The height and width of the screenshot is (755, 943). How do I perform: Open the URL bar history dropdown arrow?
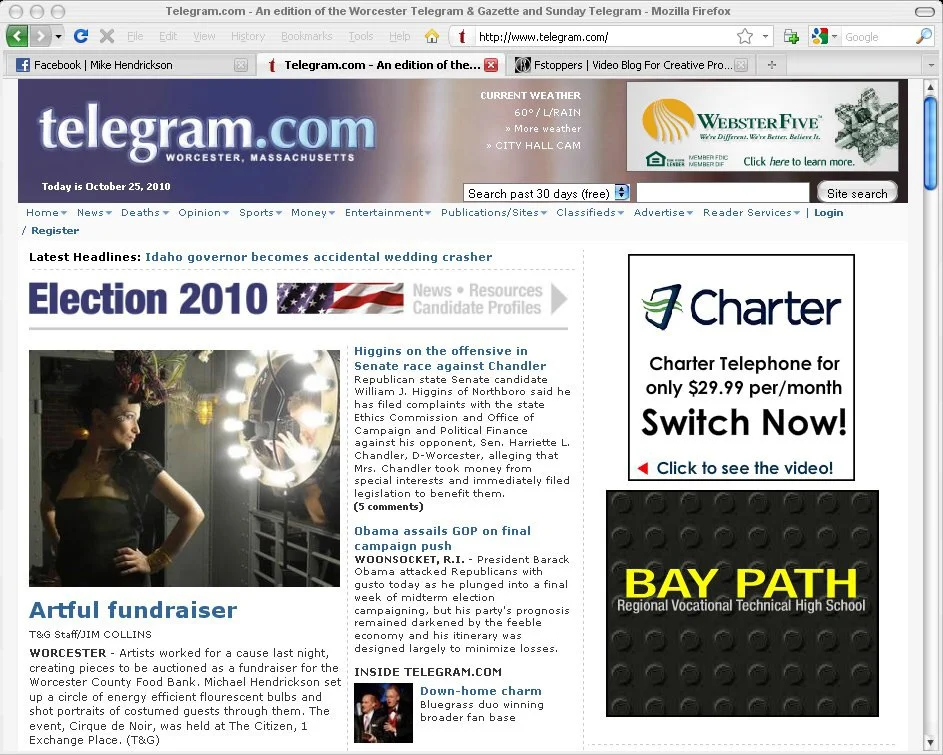765,37
